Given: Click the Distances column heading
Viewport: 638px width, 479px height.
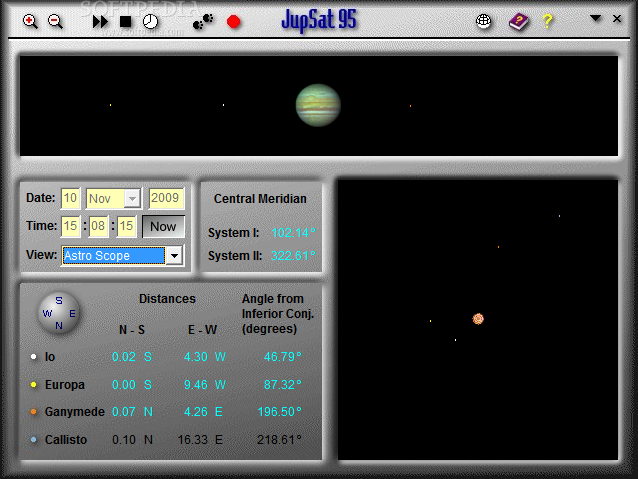Looking at the screenshot, I should coord(167,299).
